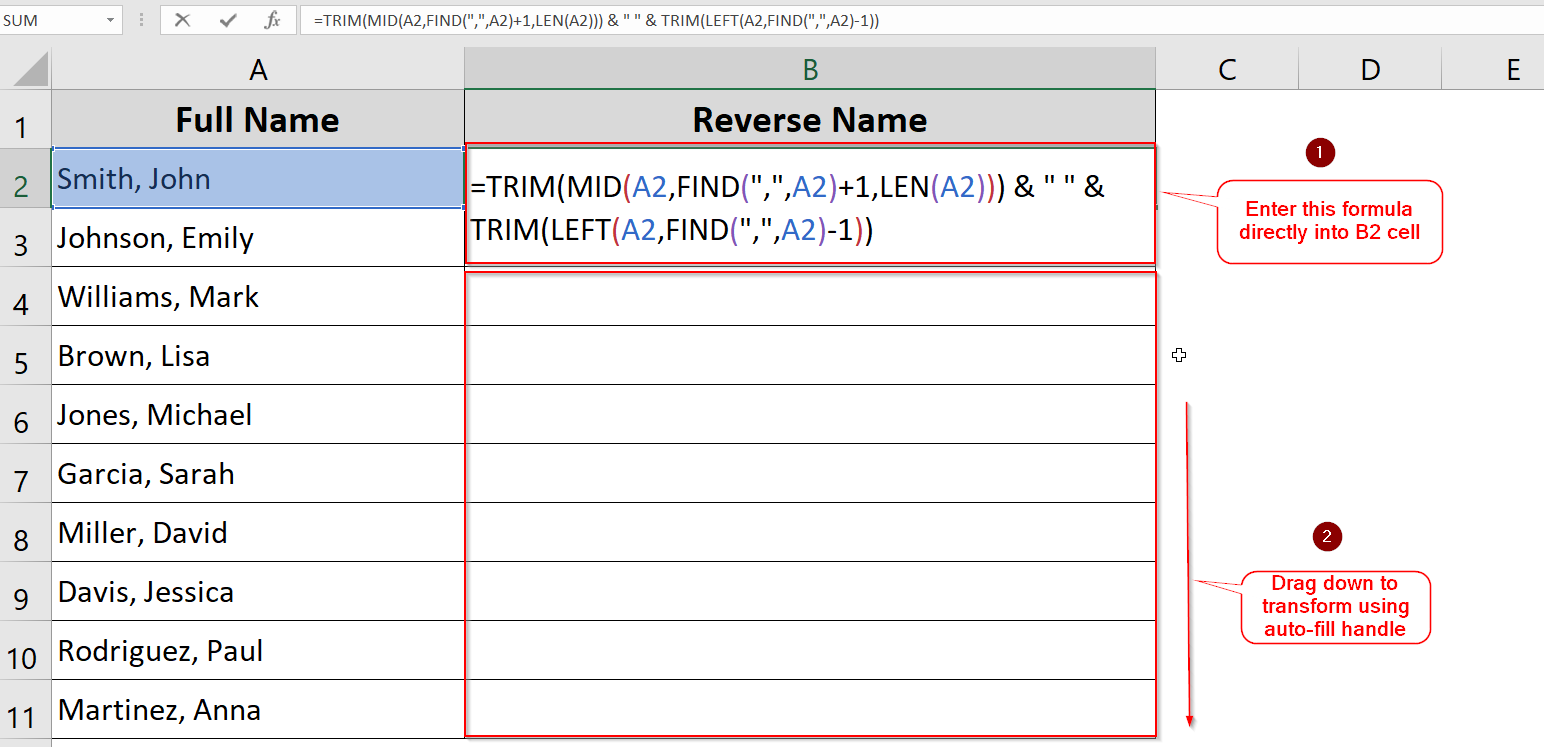This screenshot has width=1544, height=747.
Task: Select the 'Garcia, Sarah' cell
Action: (258, 473)
